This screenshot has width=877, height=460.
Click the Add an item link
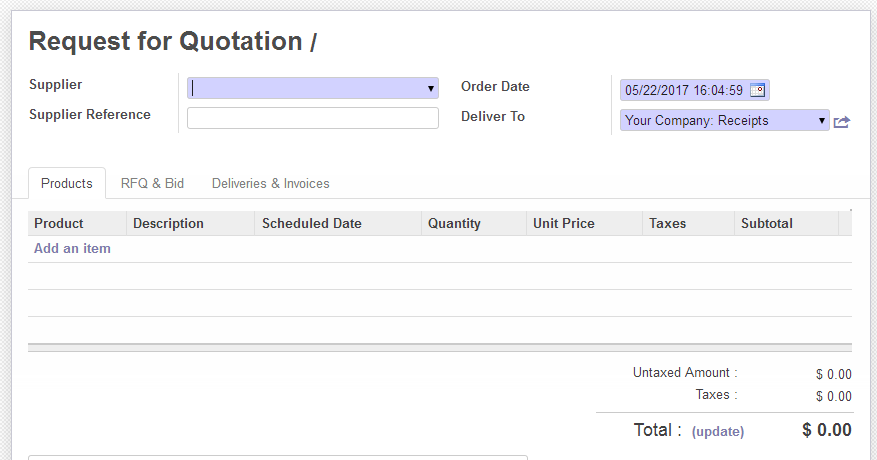(x=72, y=248)
